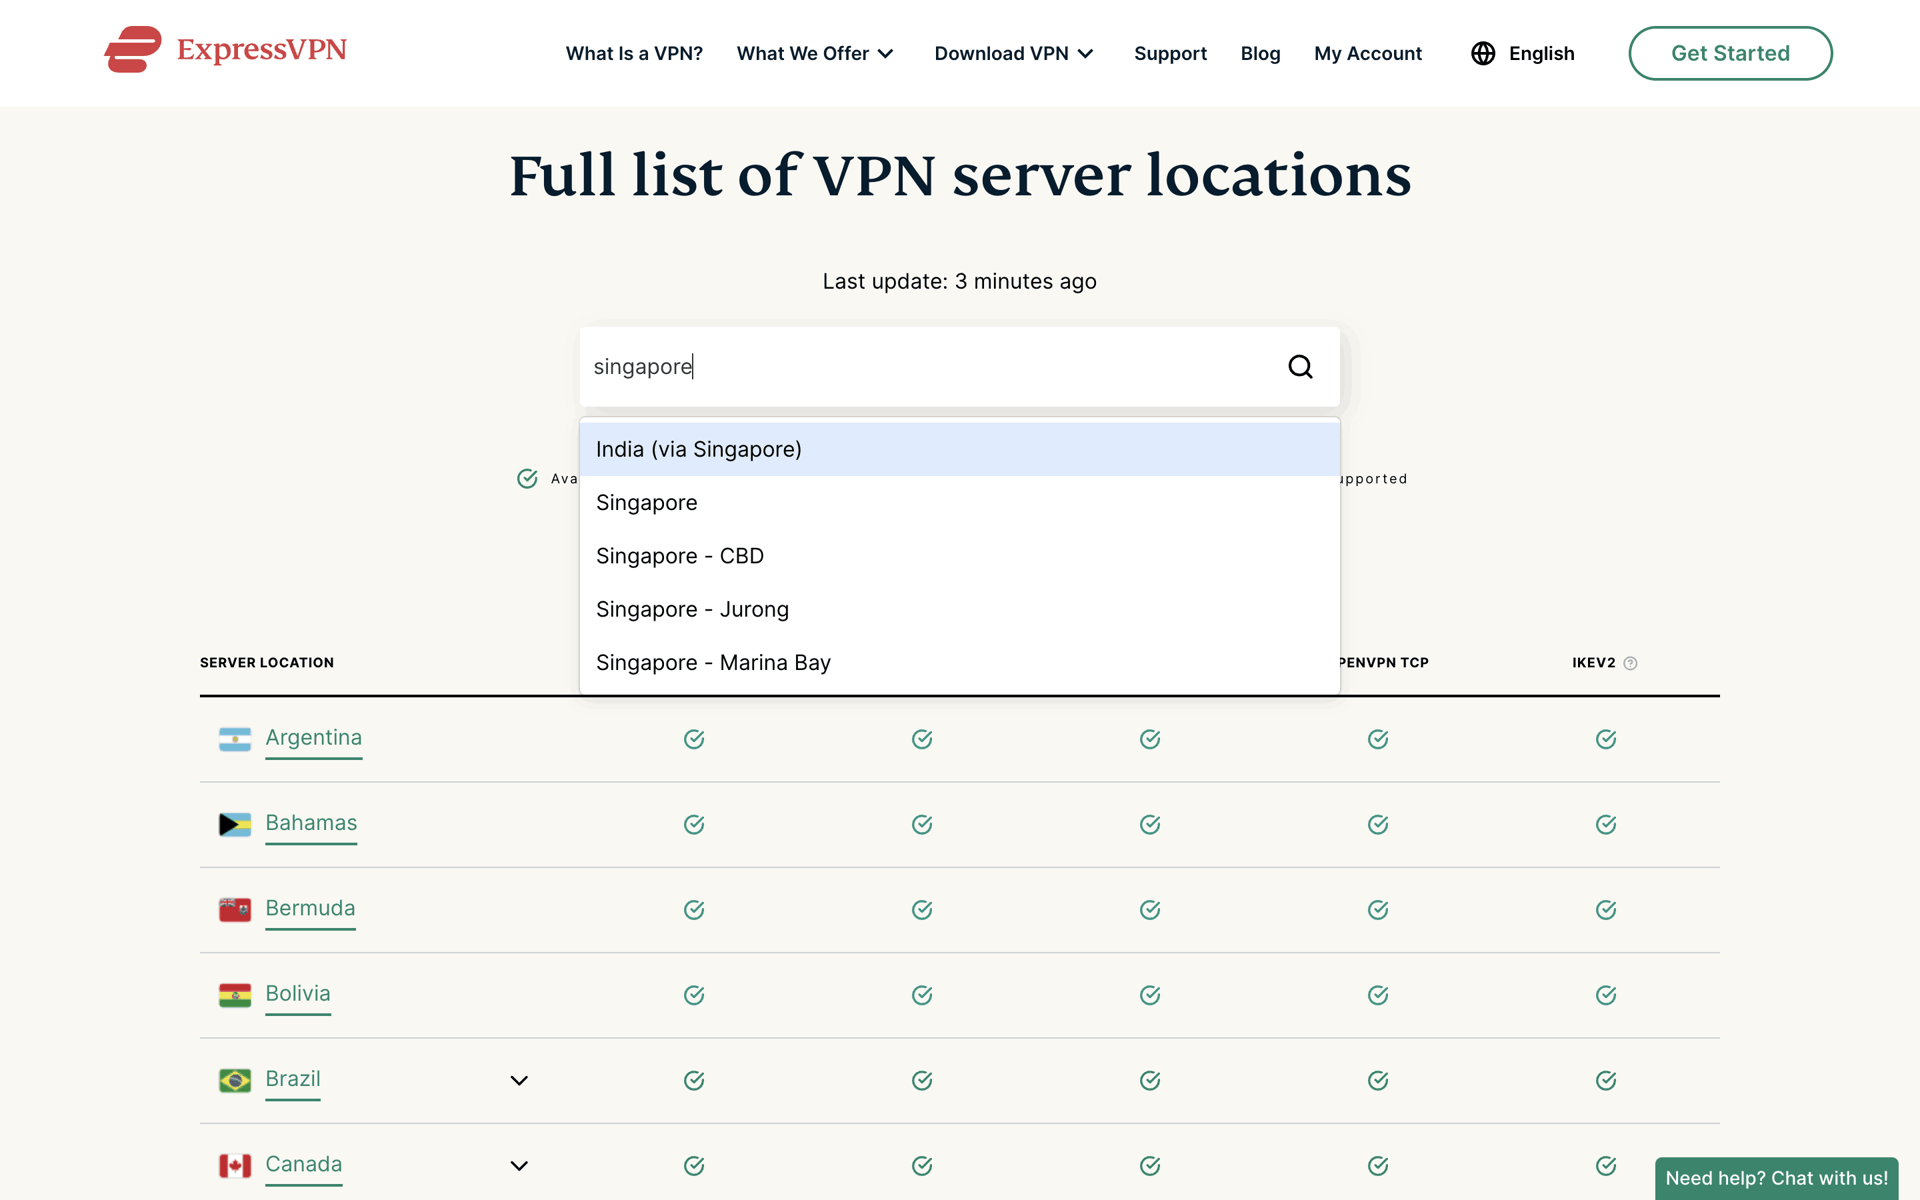This screenshot has width=1920, height=1200.
Task: Open the Blog page
Action: tap(1260, 53)
